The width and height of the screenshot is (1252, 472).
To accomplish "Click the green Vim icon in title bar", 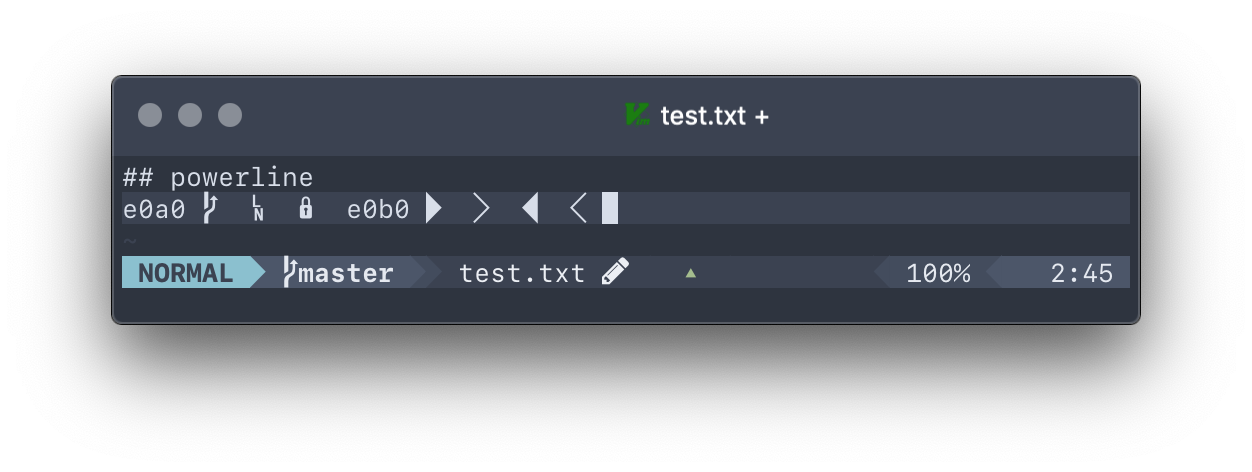I will pyautogui.click(x=637, y=115).
